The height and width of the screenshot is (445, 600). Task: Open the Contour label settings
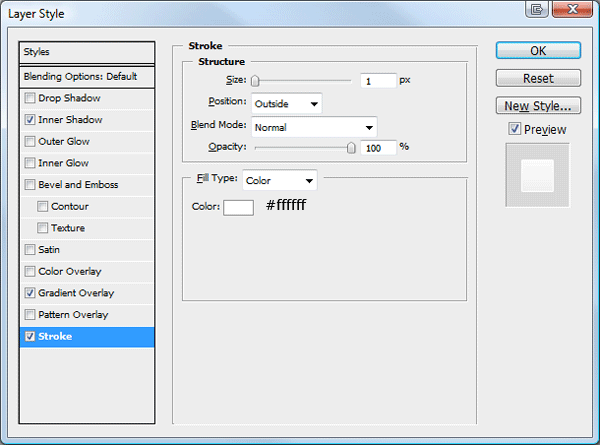coord(70,206)
